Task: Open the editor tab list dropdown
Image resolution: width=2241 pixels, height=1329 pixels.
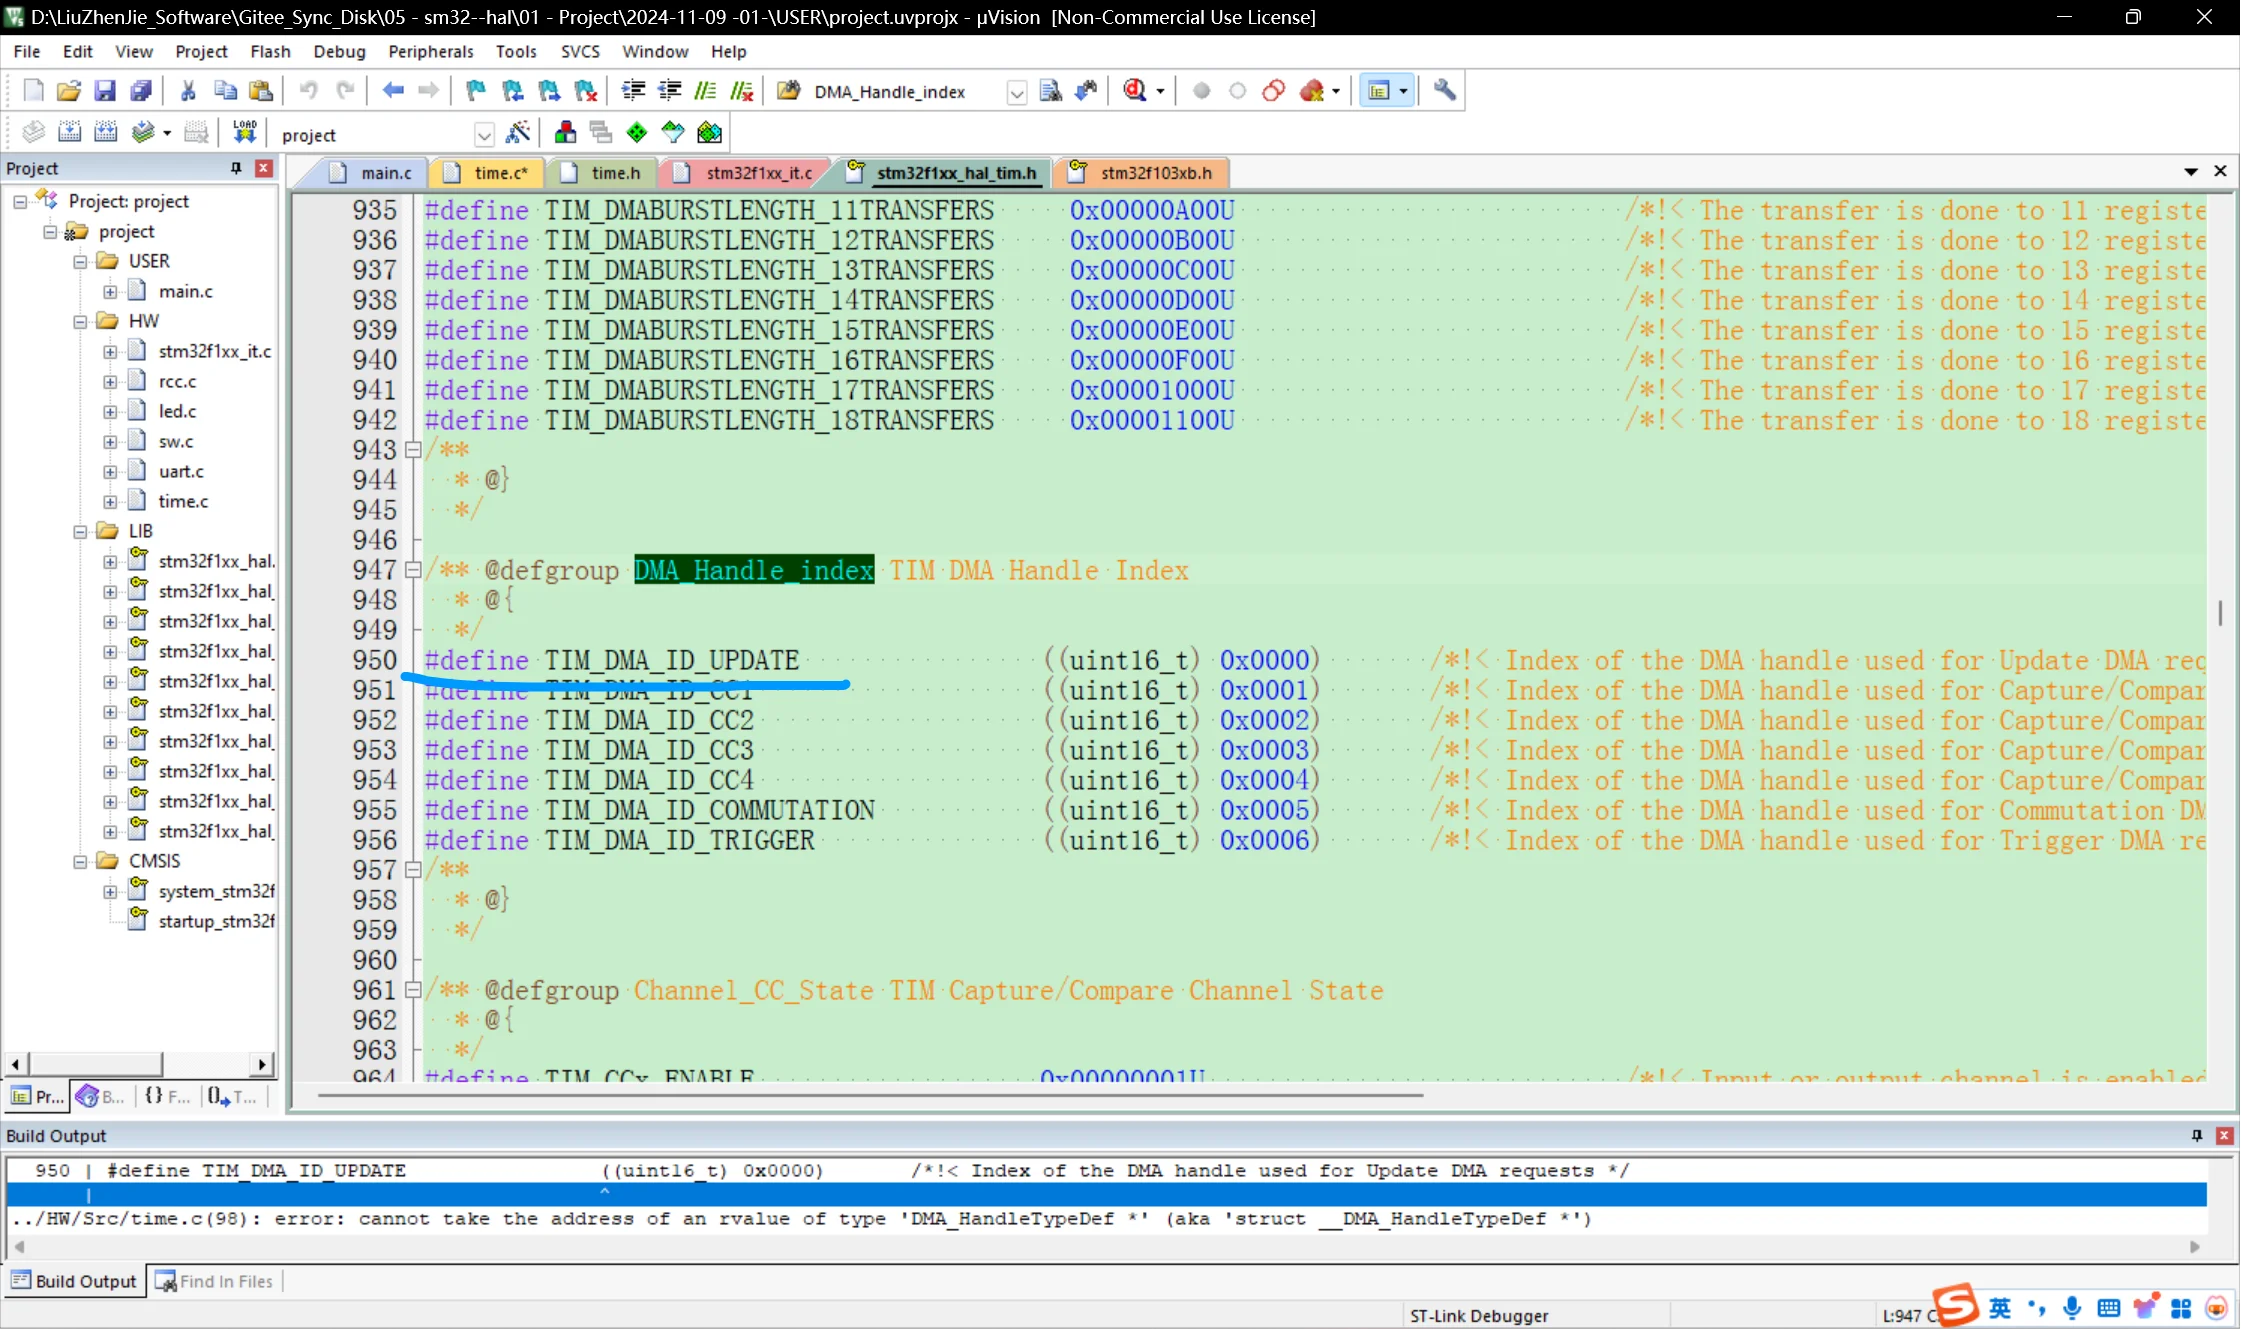Action: click(2190, 171)
